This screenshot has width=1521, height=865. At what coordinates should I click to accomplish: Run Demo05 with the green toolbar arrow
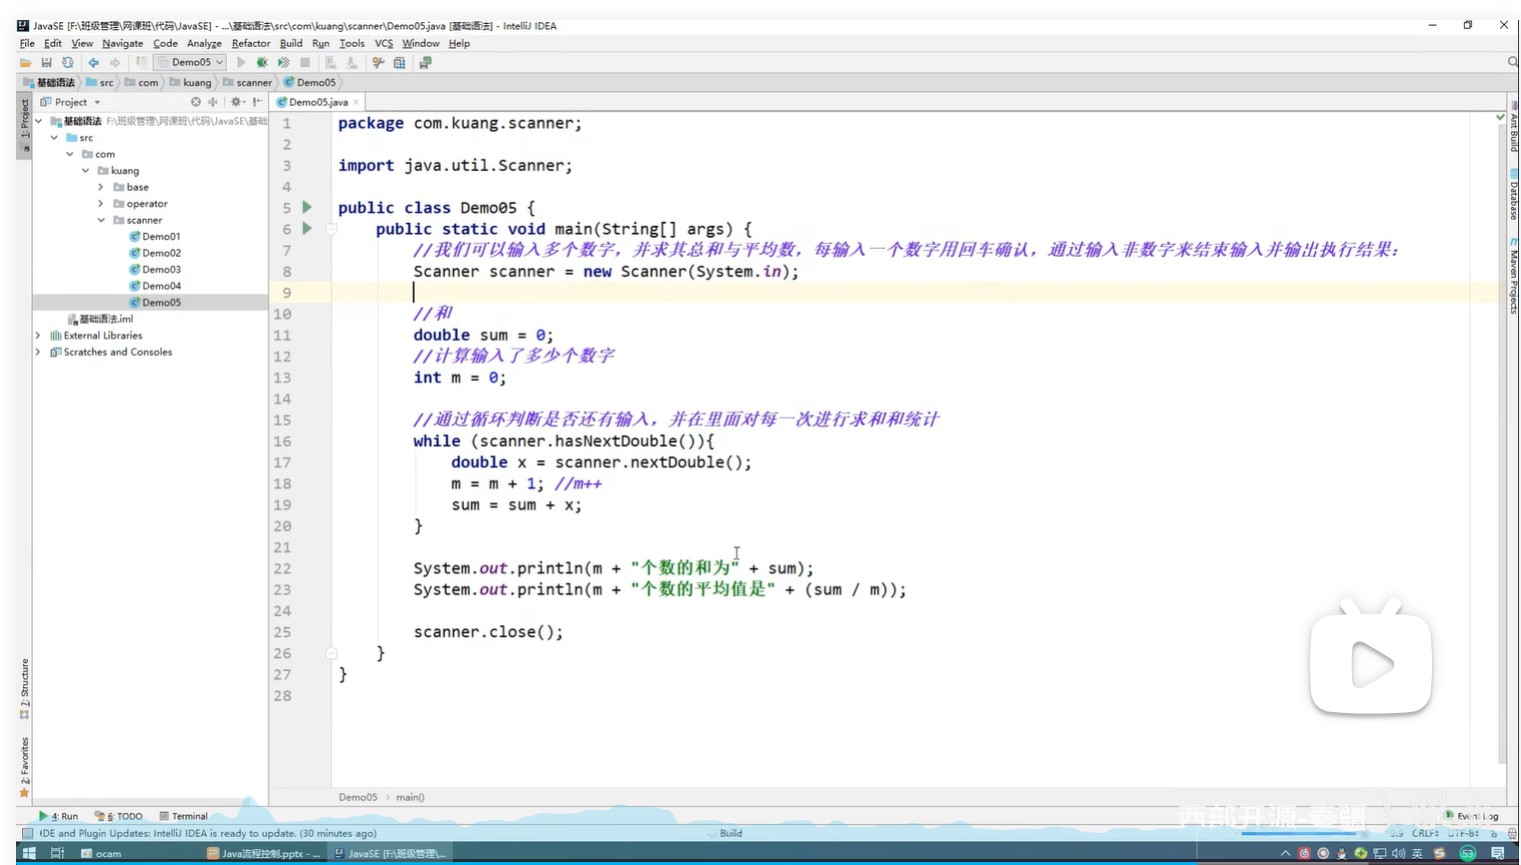click(x=241, y=63)
